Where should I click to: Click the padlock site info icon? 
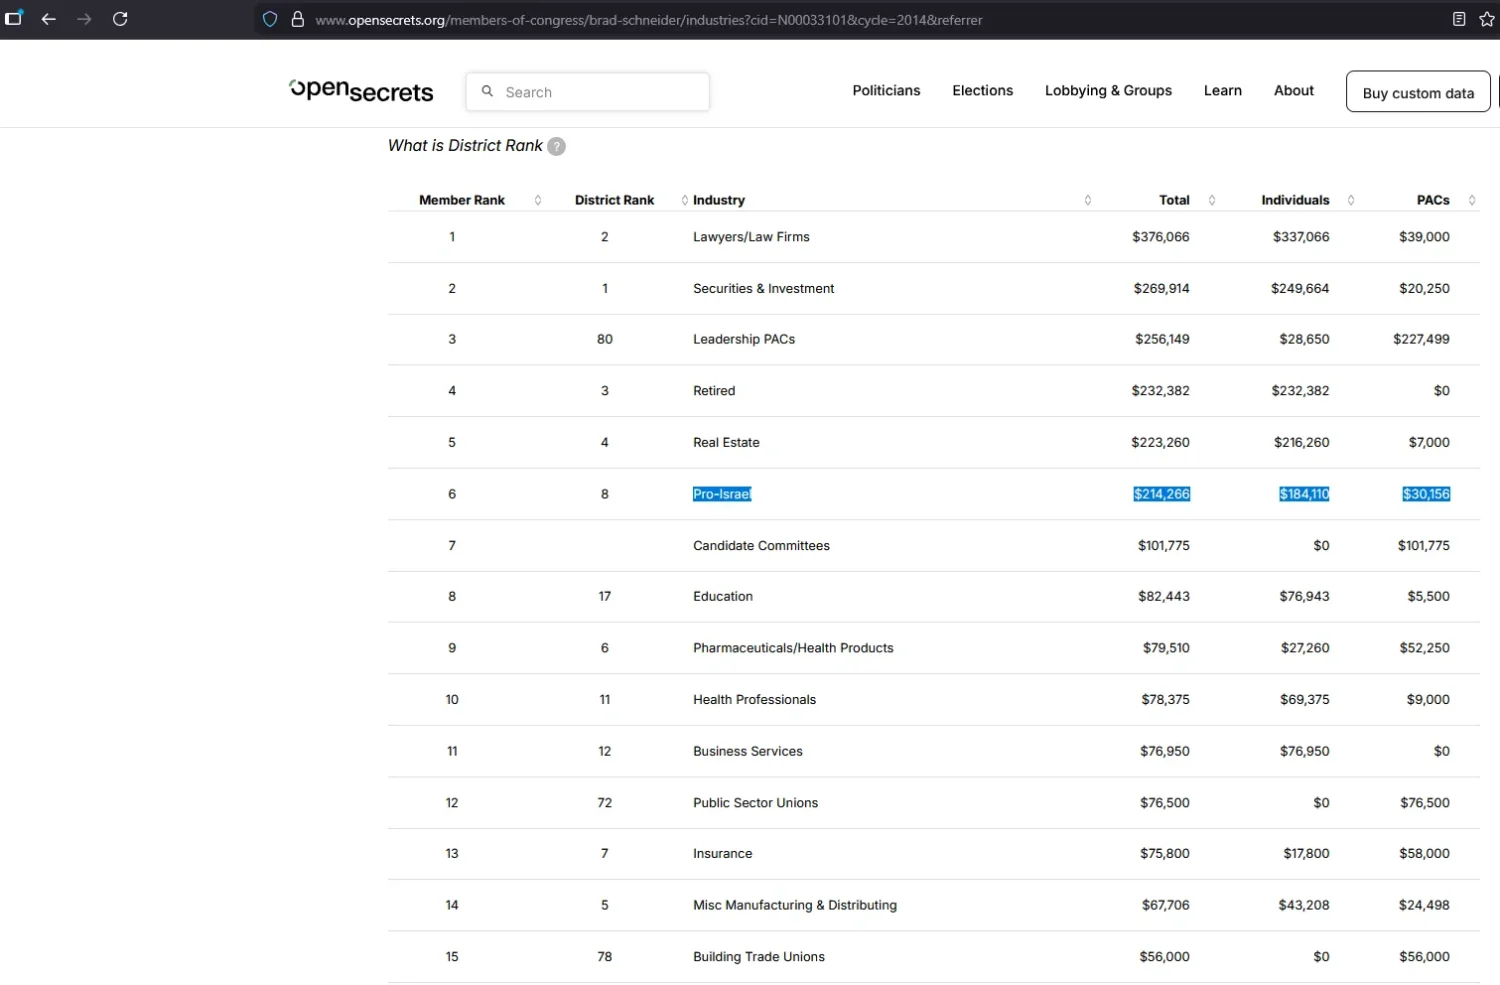pyautogui.click(x=297, y=19)
